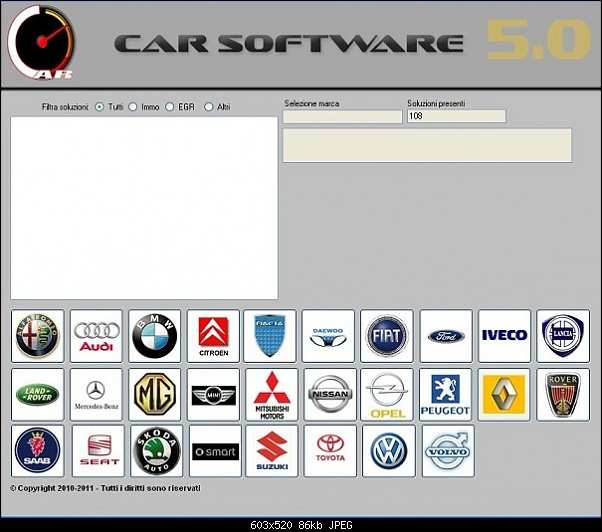Click the Peugeot brand logo
This screenshot has height=532, width=602.
point(445,395)
